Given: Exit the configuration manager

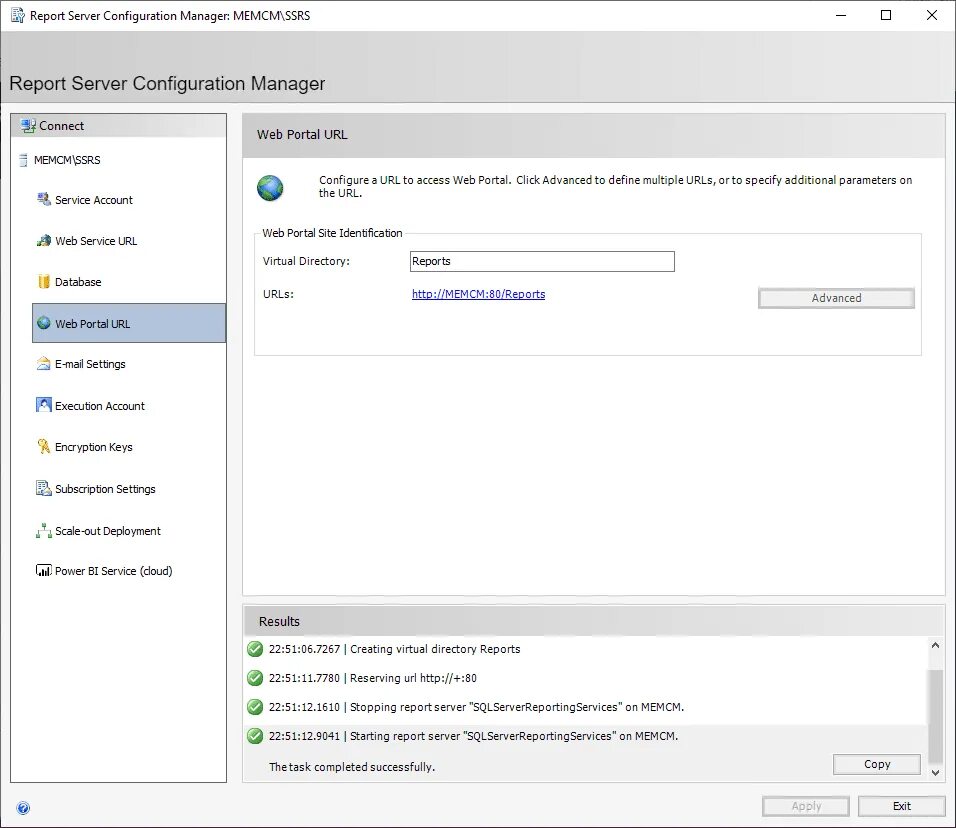Looking at the screenshot, I should (x=901, y=805).
